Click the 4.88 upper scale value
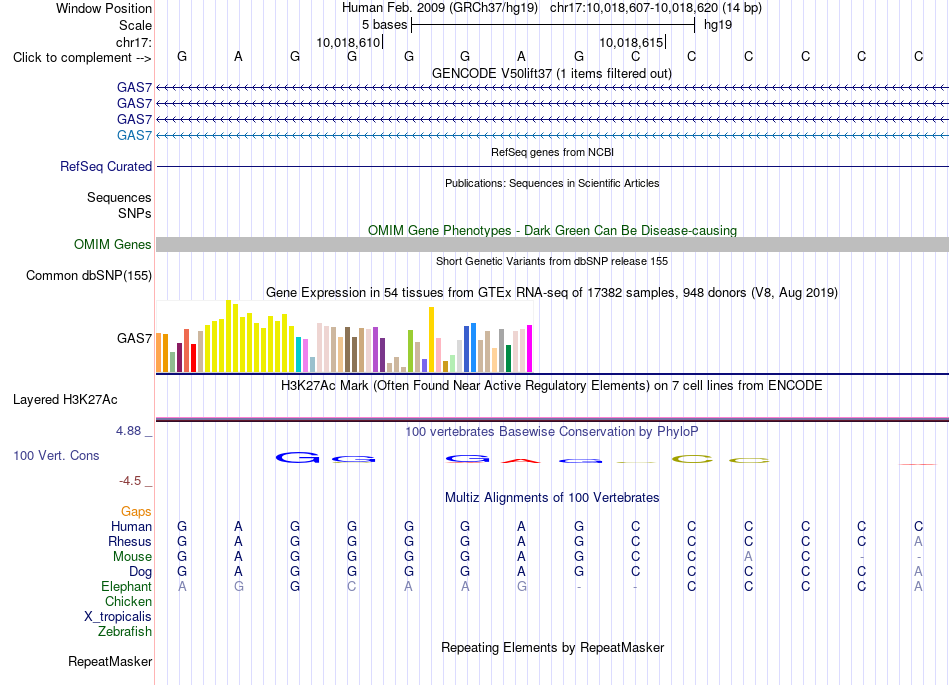Viewport: 950px width, 685px height. (128, 431)
